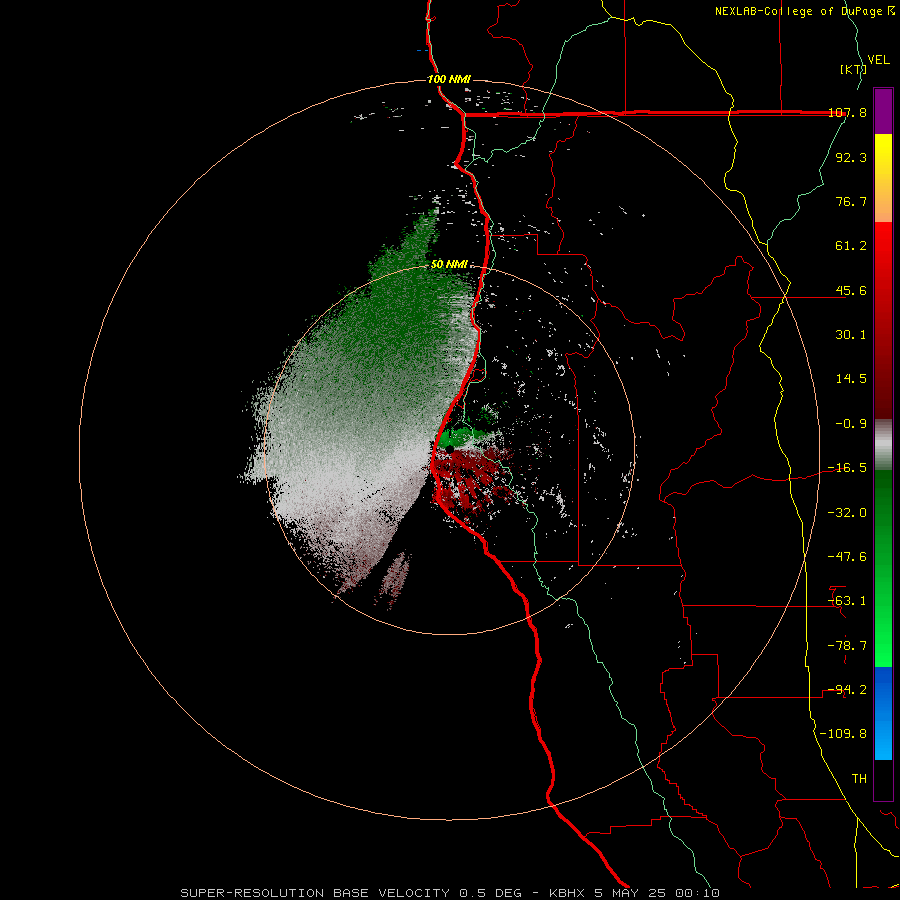Click the -109.8 legend value
This screenshot has height=900, width=900.
click(x=844, y=734)
